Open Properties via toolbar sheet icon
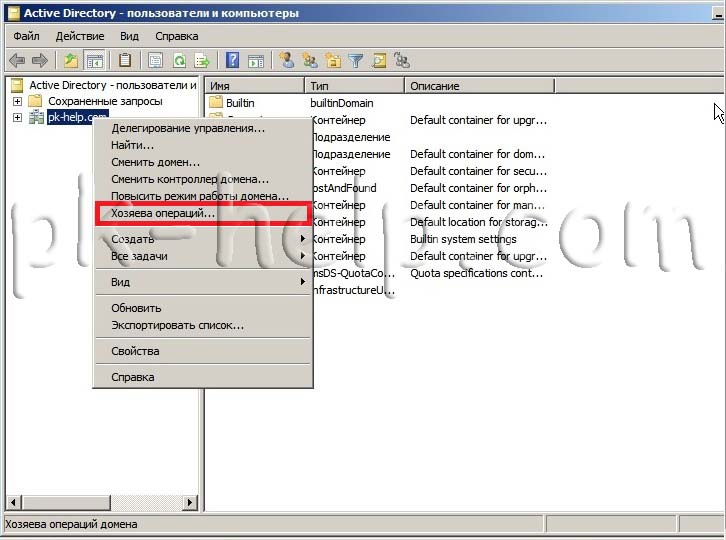Image resolution: width=726 pixels, height=540 pixels. pyautogui.click(x=155, y=61)
